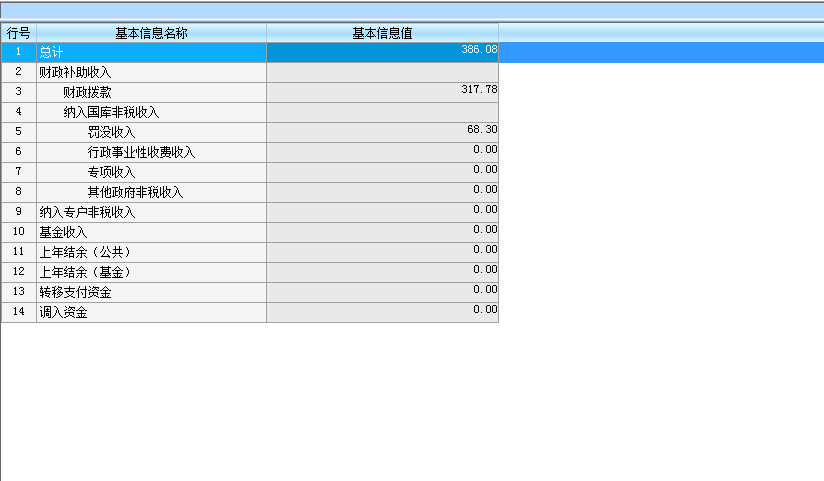Select the 财政拨款 row name

87,92
